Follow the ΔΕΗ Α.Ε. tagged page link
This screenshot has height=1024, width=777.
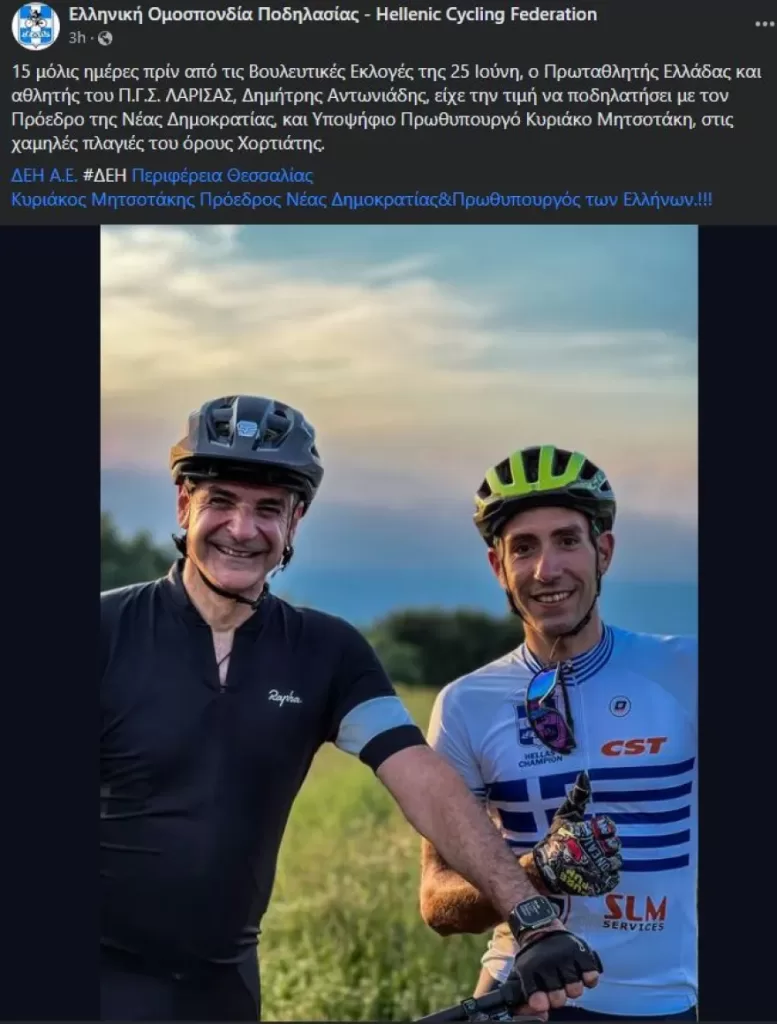coord(44,176)
